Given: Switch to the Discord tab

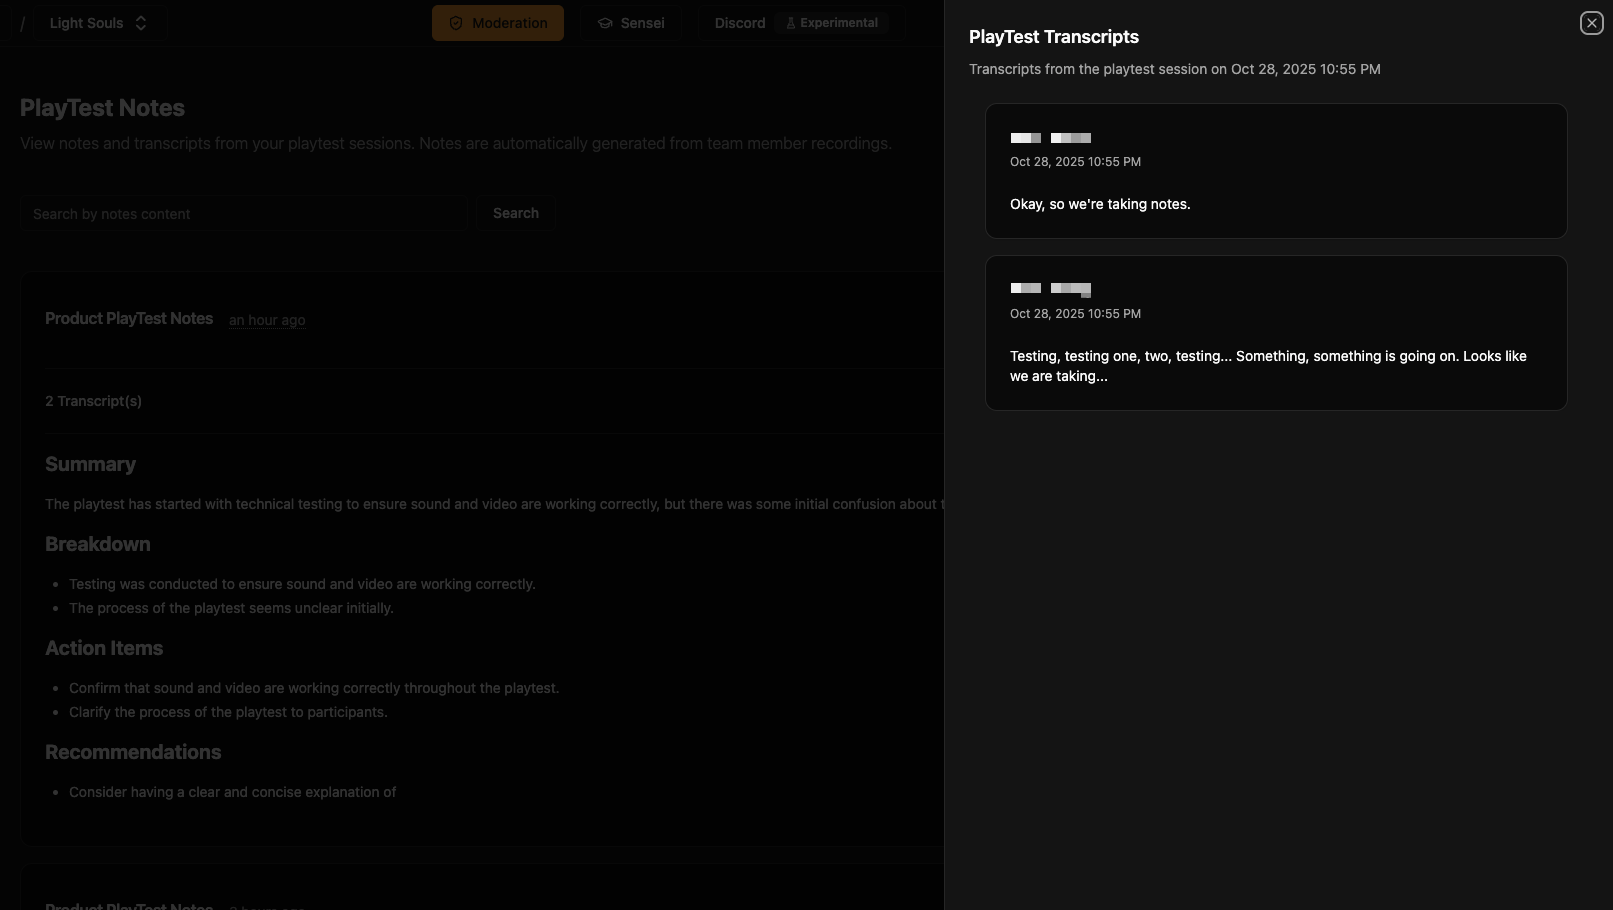Looking at the screenshot, I should tap(740, 23).
